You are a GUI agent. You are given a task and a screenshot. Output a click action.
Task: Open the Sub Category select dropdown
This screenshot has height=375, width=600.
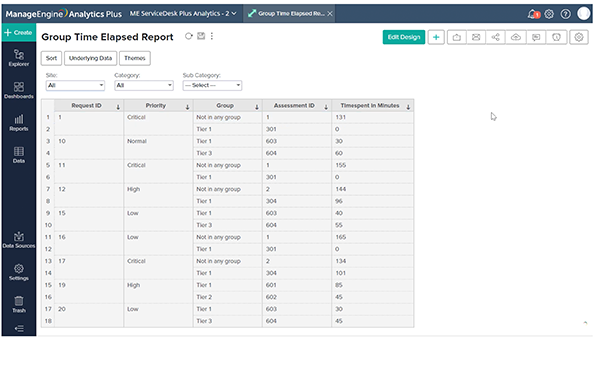click(212, 85)
